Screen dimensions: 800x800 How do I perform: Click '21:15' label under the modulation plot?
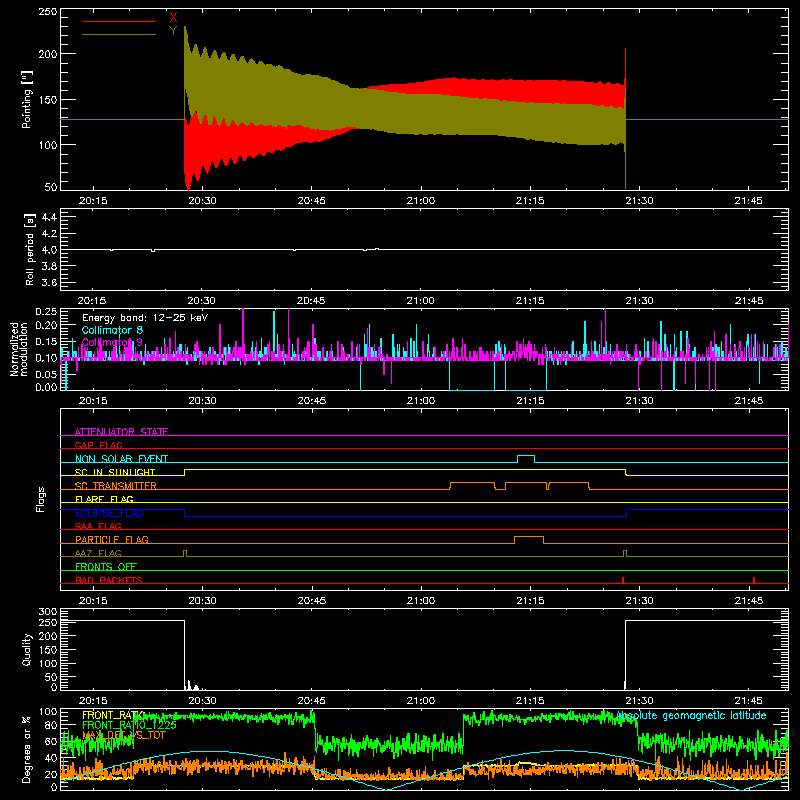(530, 401)
